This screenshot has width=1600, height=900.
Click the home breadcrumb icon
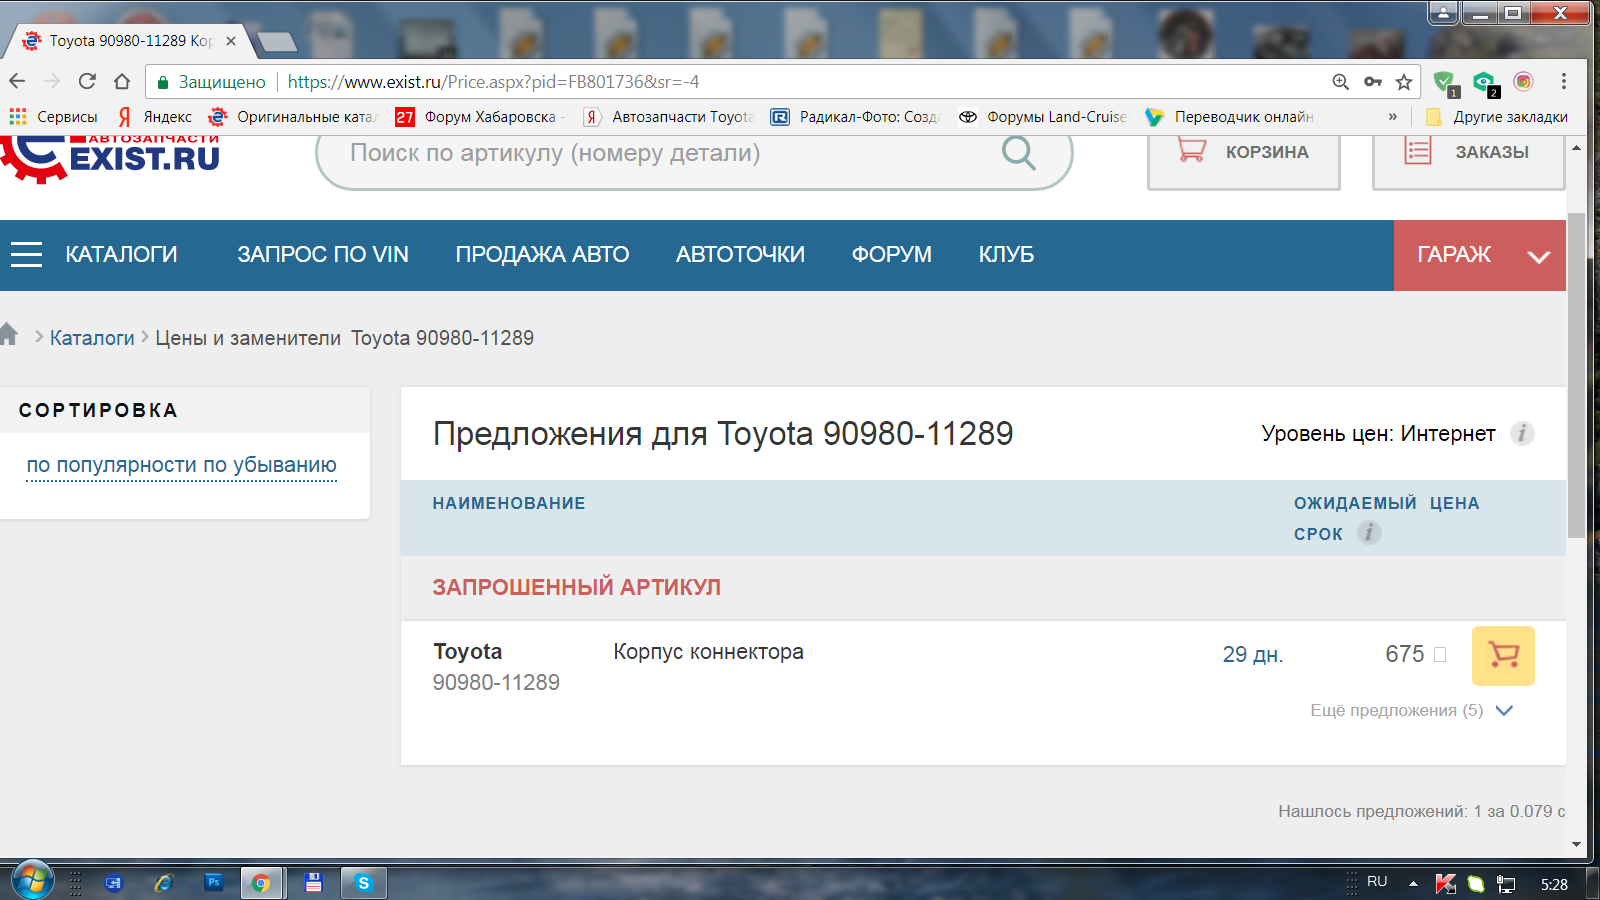pyautogui.click(x=9, y=334)
